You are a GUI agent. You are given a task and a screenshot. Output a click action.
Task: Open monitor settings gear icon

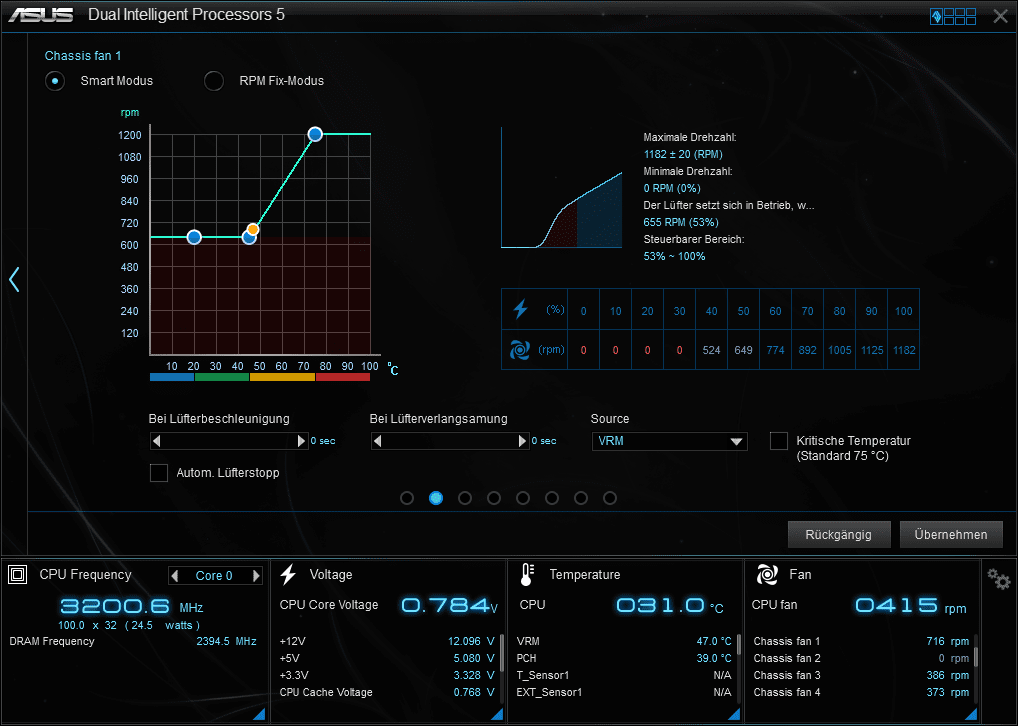[x=999, y=579]
